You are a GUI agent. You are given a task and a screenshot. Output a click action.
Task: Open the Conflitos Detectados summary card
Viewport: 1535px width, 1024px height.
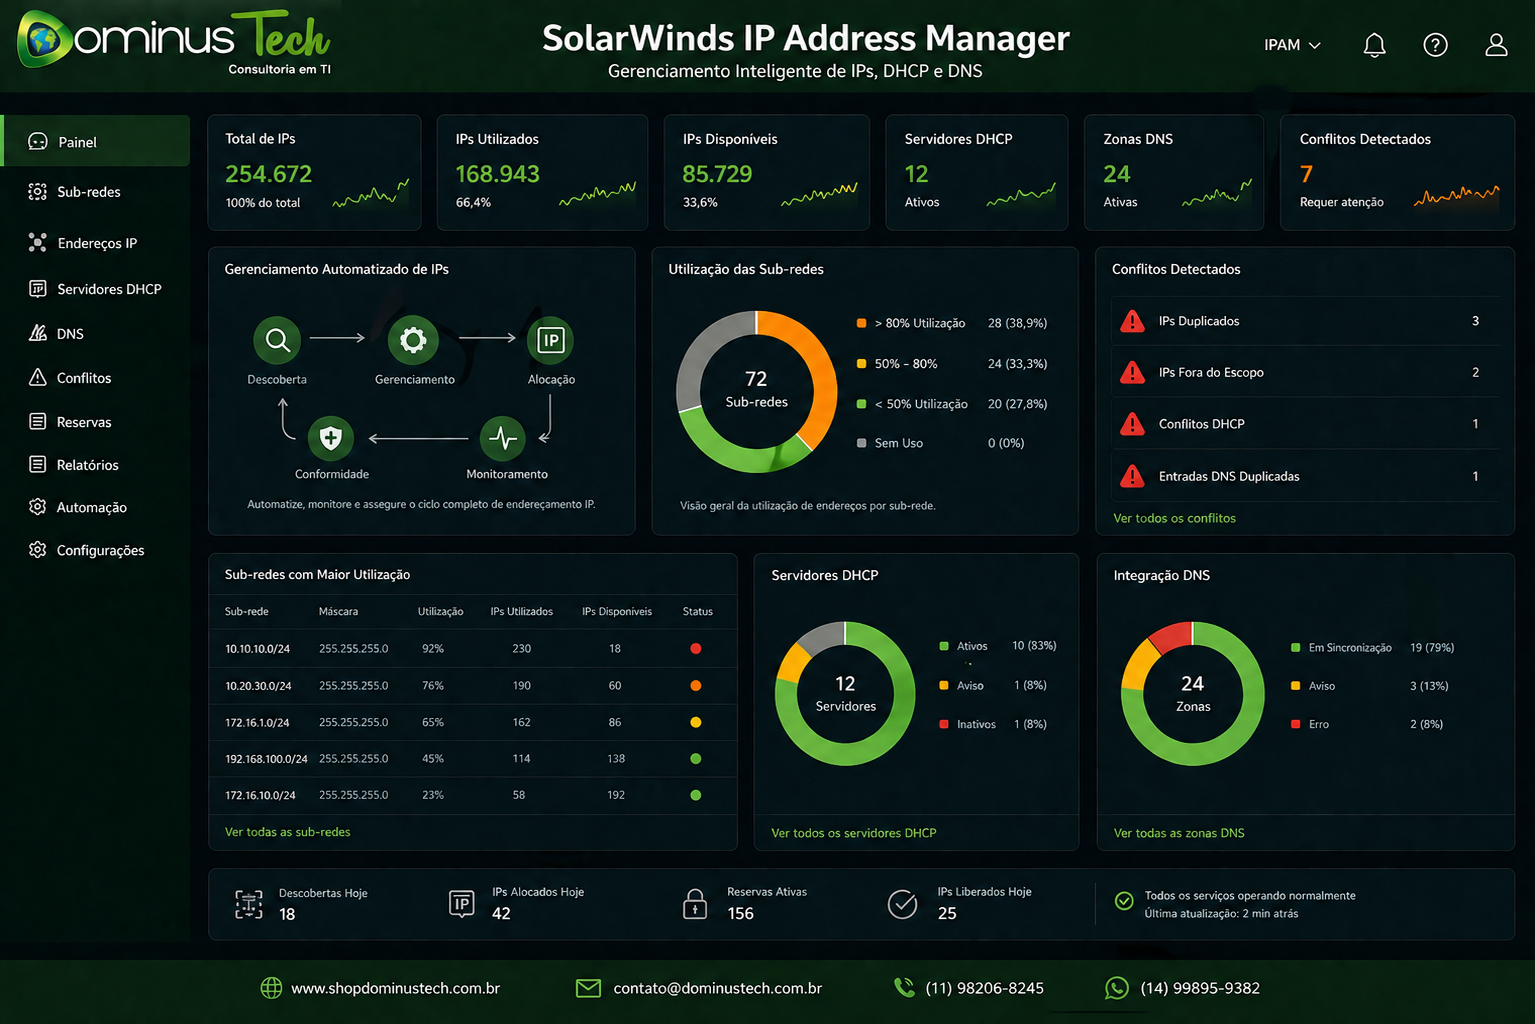click(1397, 172)
